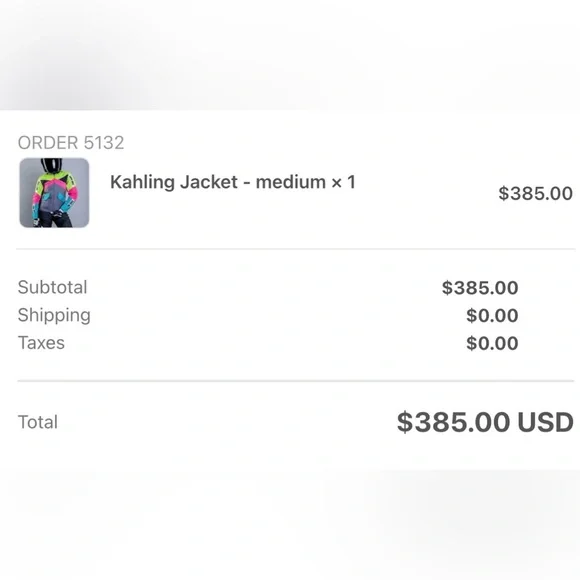Screen dimensions: 580x580
Task: Select the Total label
Action: (x=38, y=422)
